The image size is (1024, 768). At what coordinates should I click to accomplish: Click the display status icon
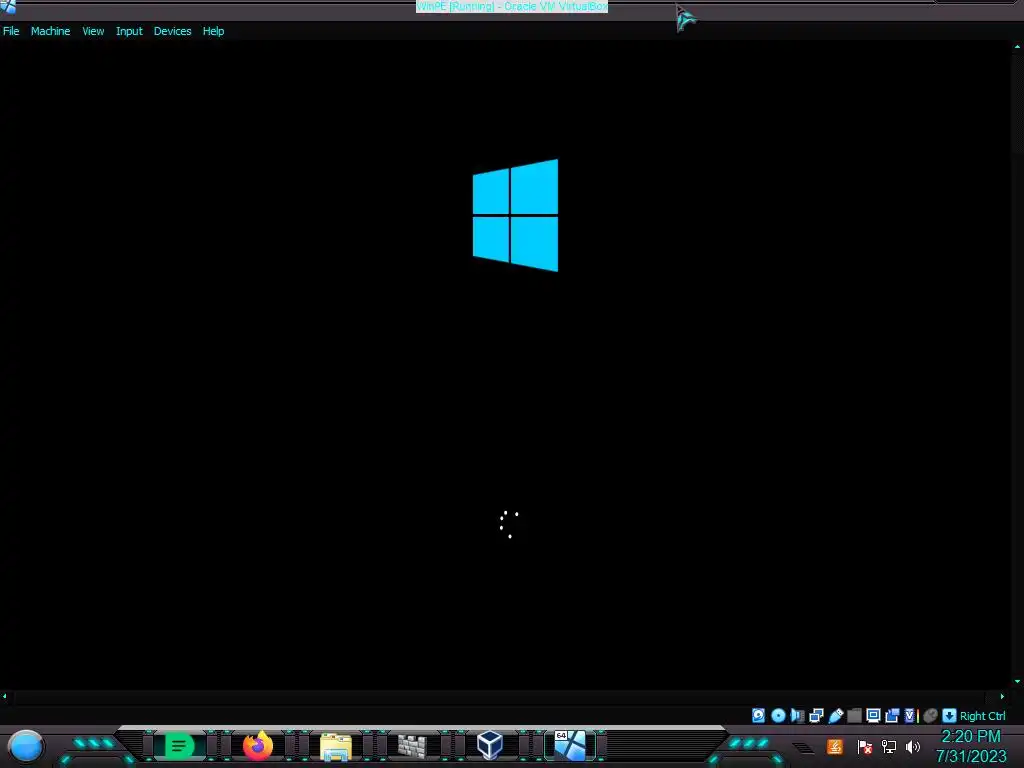click(873, 716)
